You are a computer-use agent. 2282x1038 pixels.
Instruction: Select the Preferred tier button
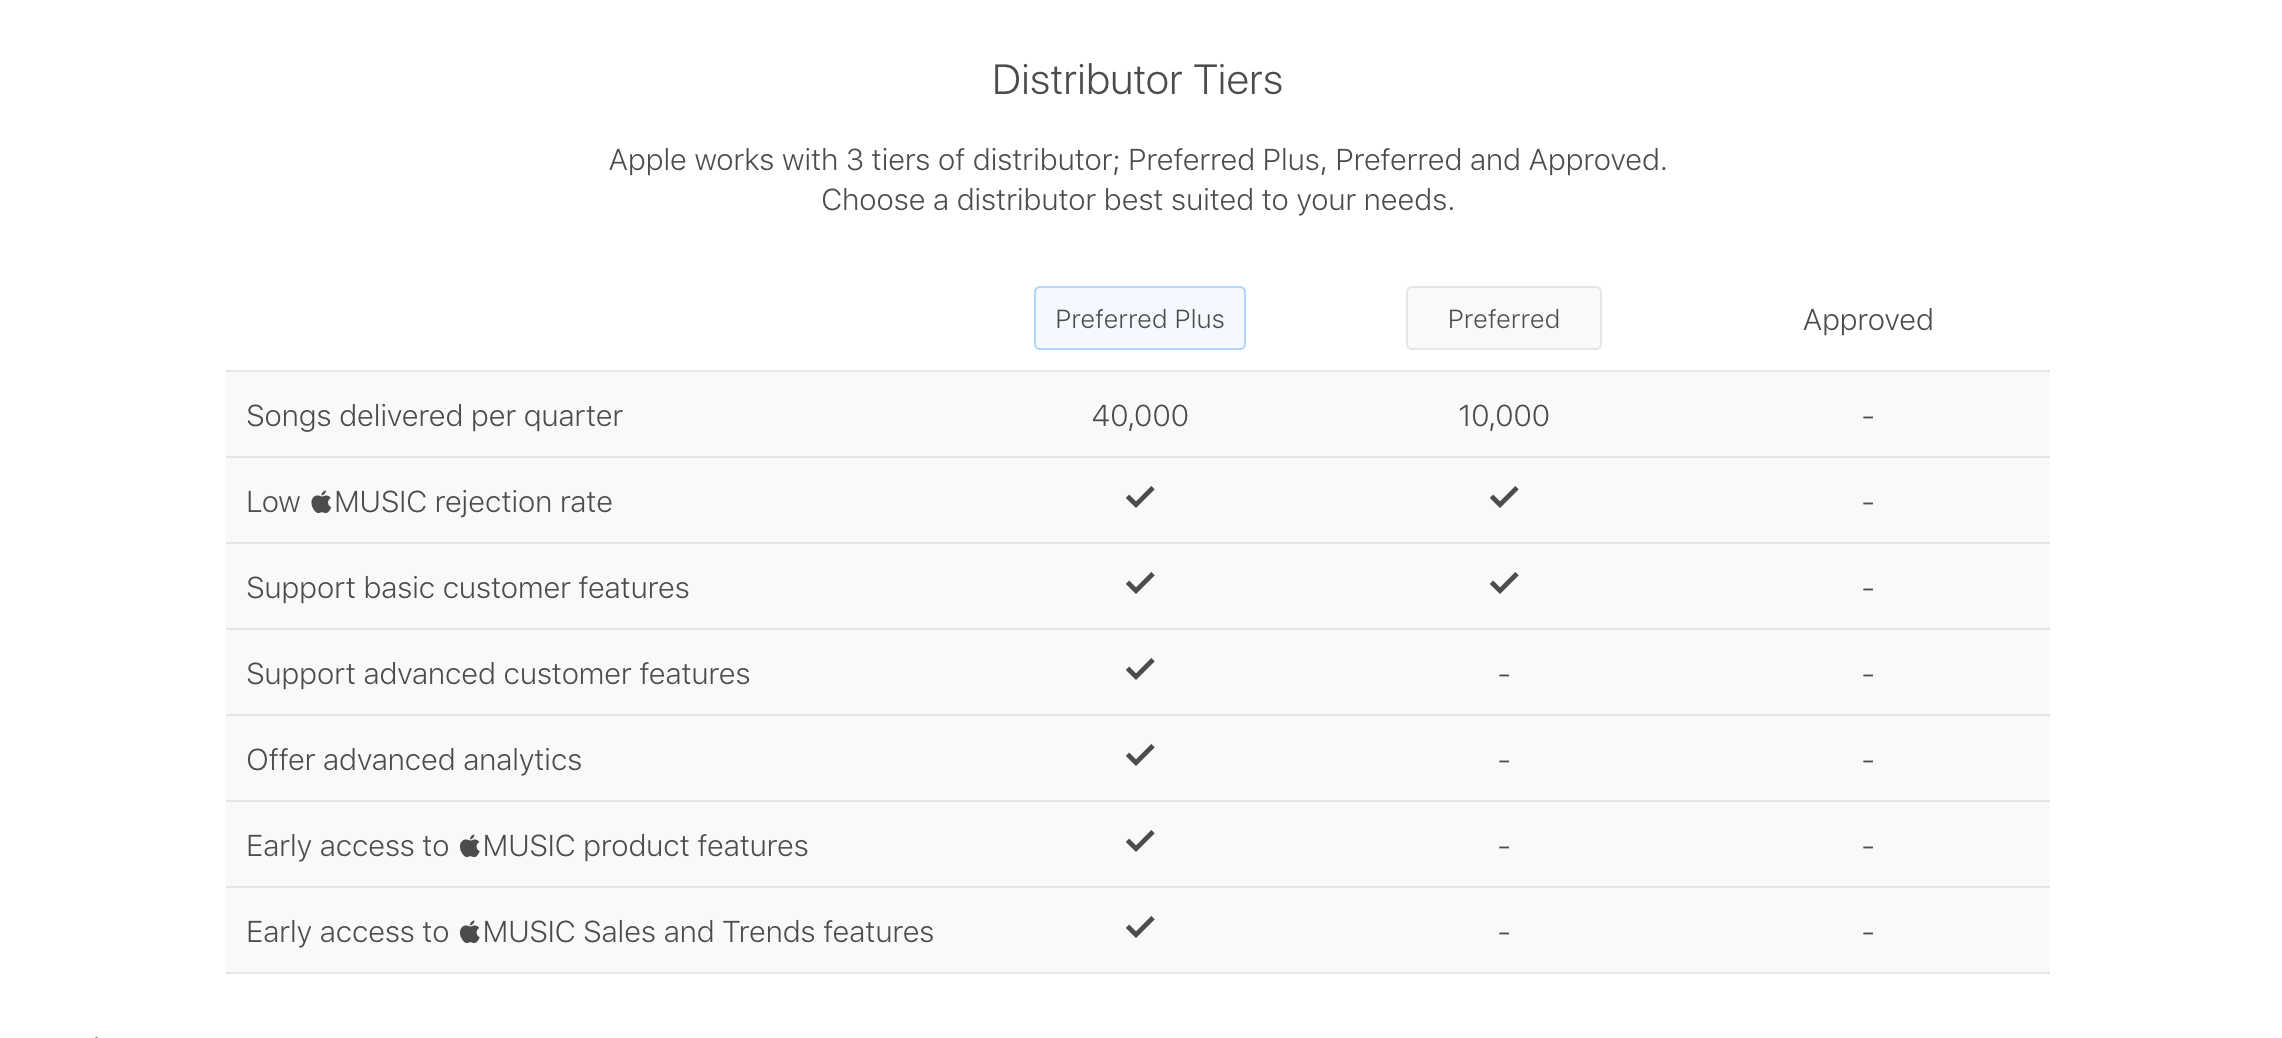[x=1503, y=319]
